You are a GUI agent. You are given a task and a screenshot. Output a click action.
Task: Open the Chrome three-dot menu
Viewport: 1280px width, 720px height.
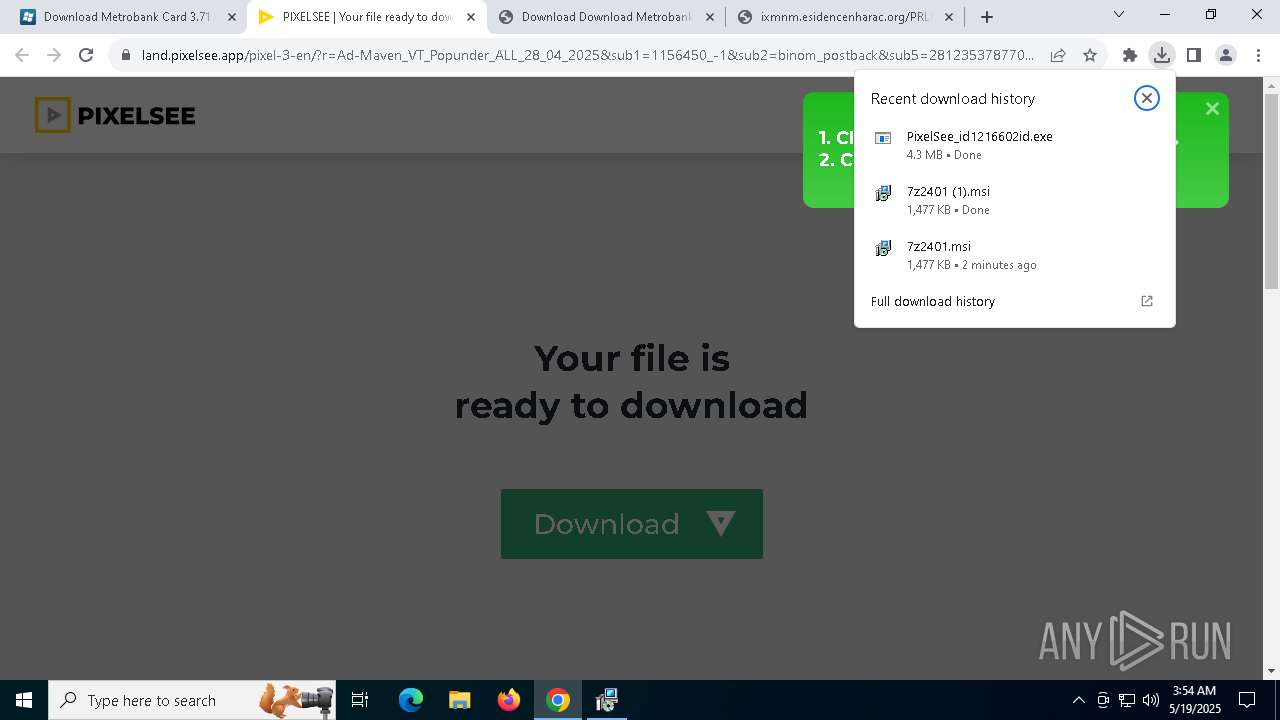click(x=1258, y=55)
